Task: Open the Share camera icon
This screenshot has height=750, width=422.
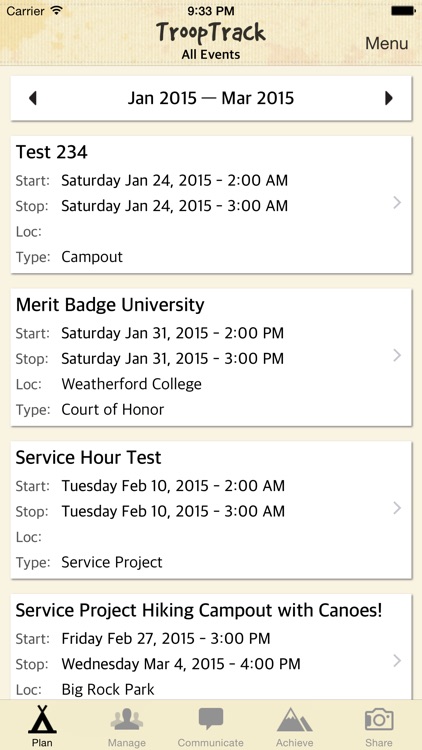Action: coord(379,719)
